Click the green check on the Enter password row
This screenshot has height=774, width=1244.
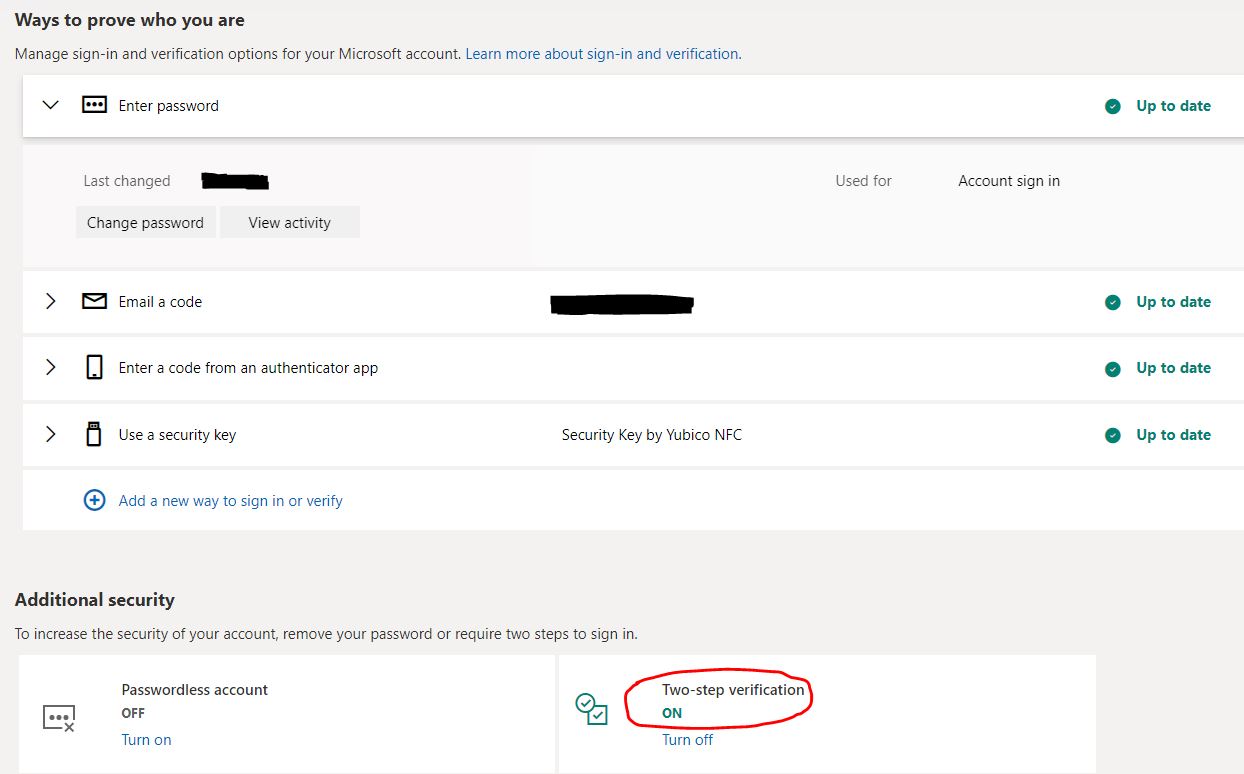[1113, 106]
